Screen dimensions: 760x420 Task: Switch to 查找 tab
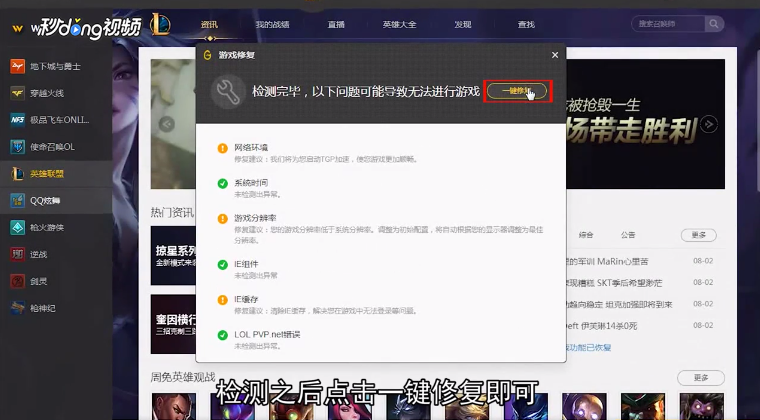point(526,24)
